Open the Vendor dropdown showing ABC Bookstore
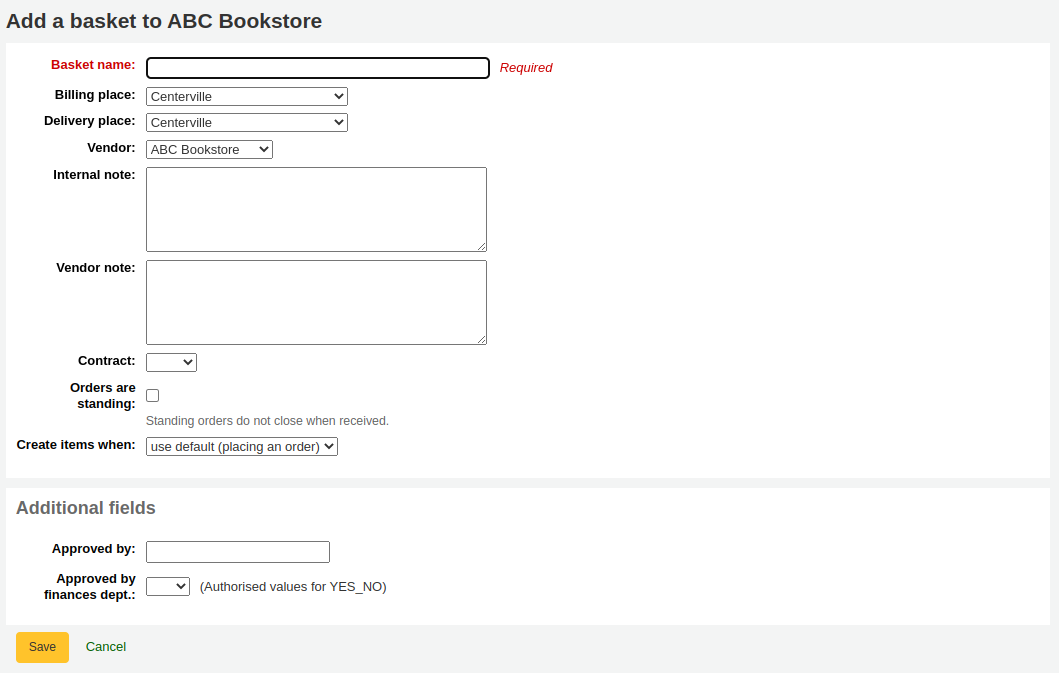Image resolution: width=1059 pixels, height=673 pixels. 209,148
